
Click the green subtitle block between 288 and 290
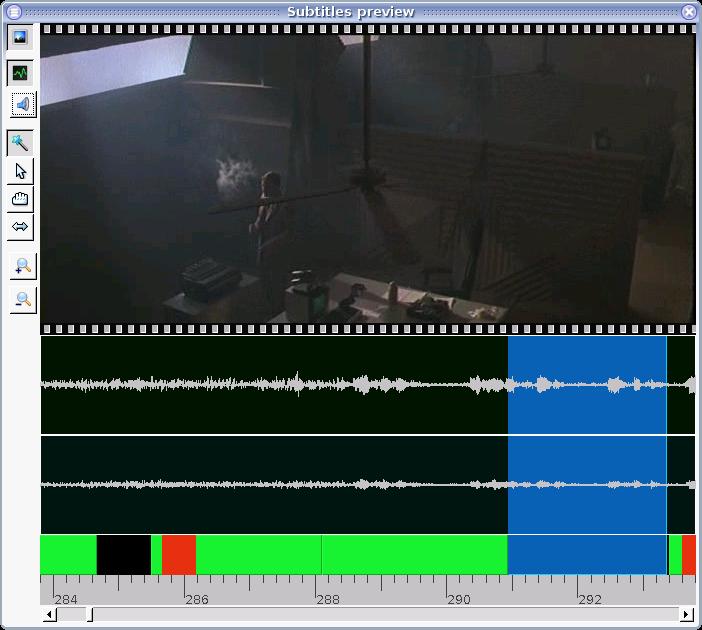point(415,555)
